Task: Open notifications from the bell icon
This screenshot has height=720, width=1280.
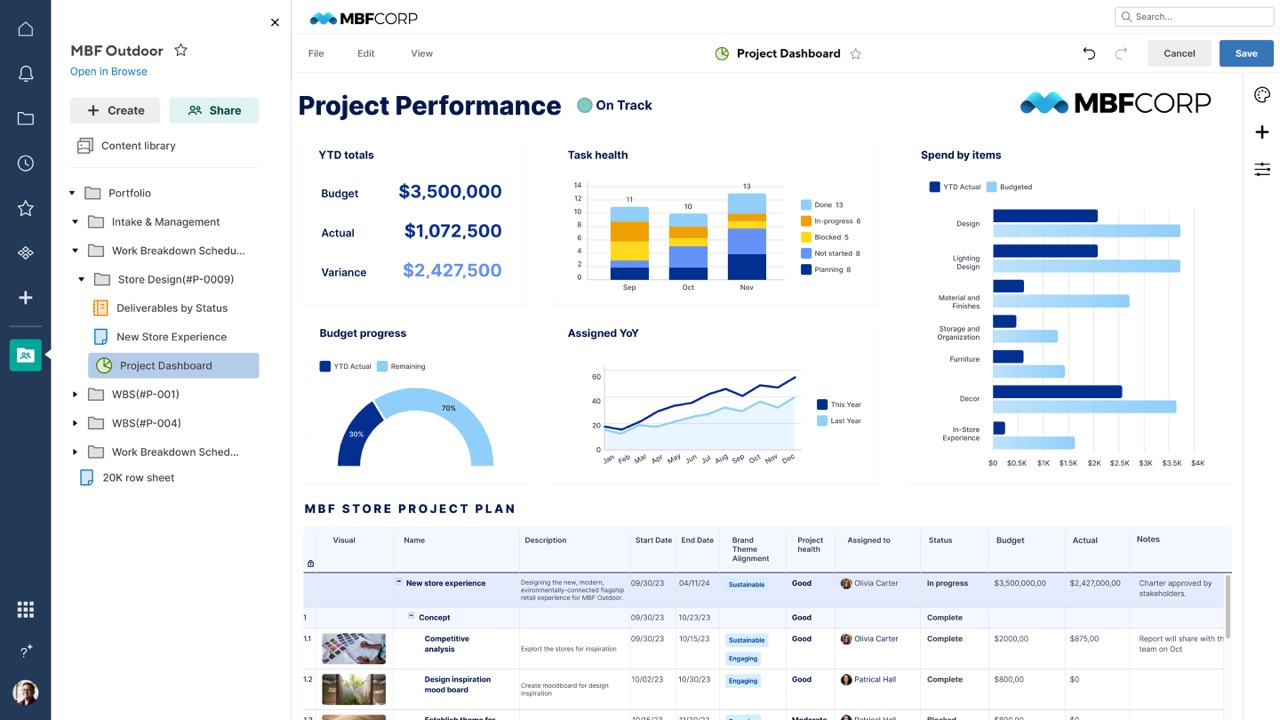Action: (x=25, y=73)
